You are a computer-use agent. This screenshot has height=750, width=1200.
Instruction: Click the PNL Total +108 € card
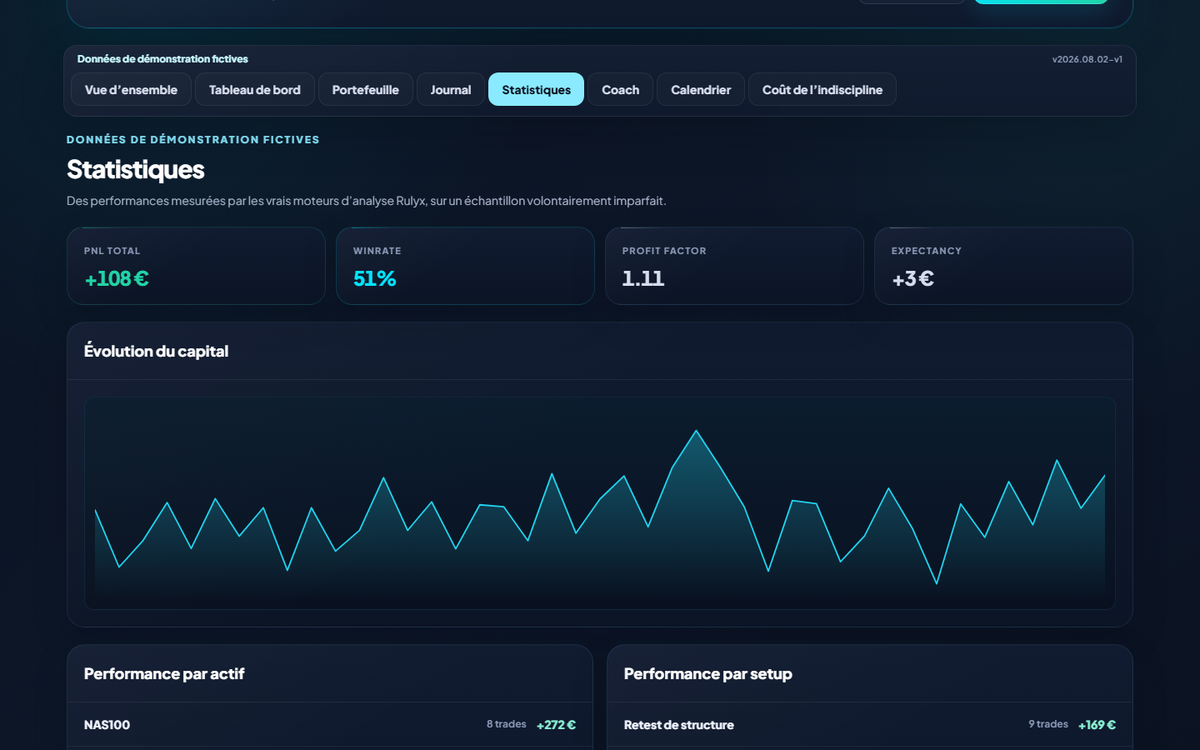(196, 266)
